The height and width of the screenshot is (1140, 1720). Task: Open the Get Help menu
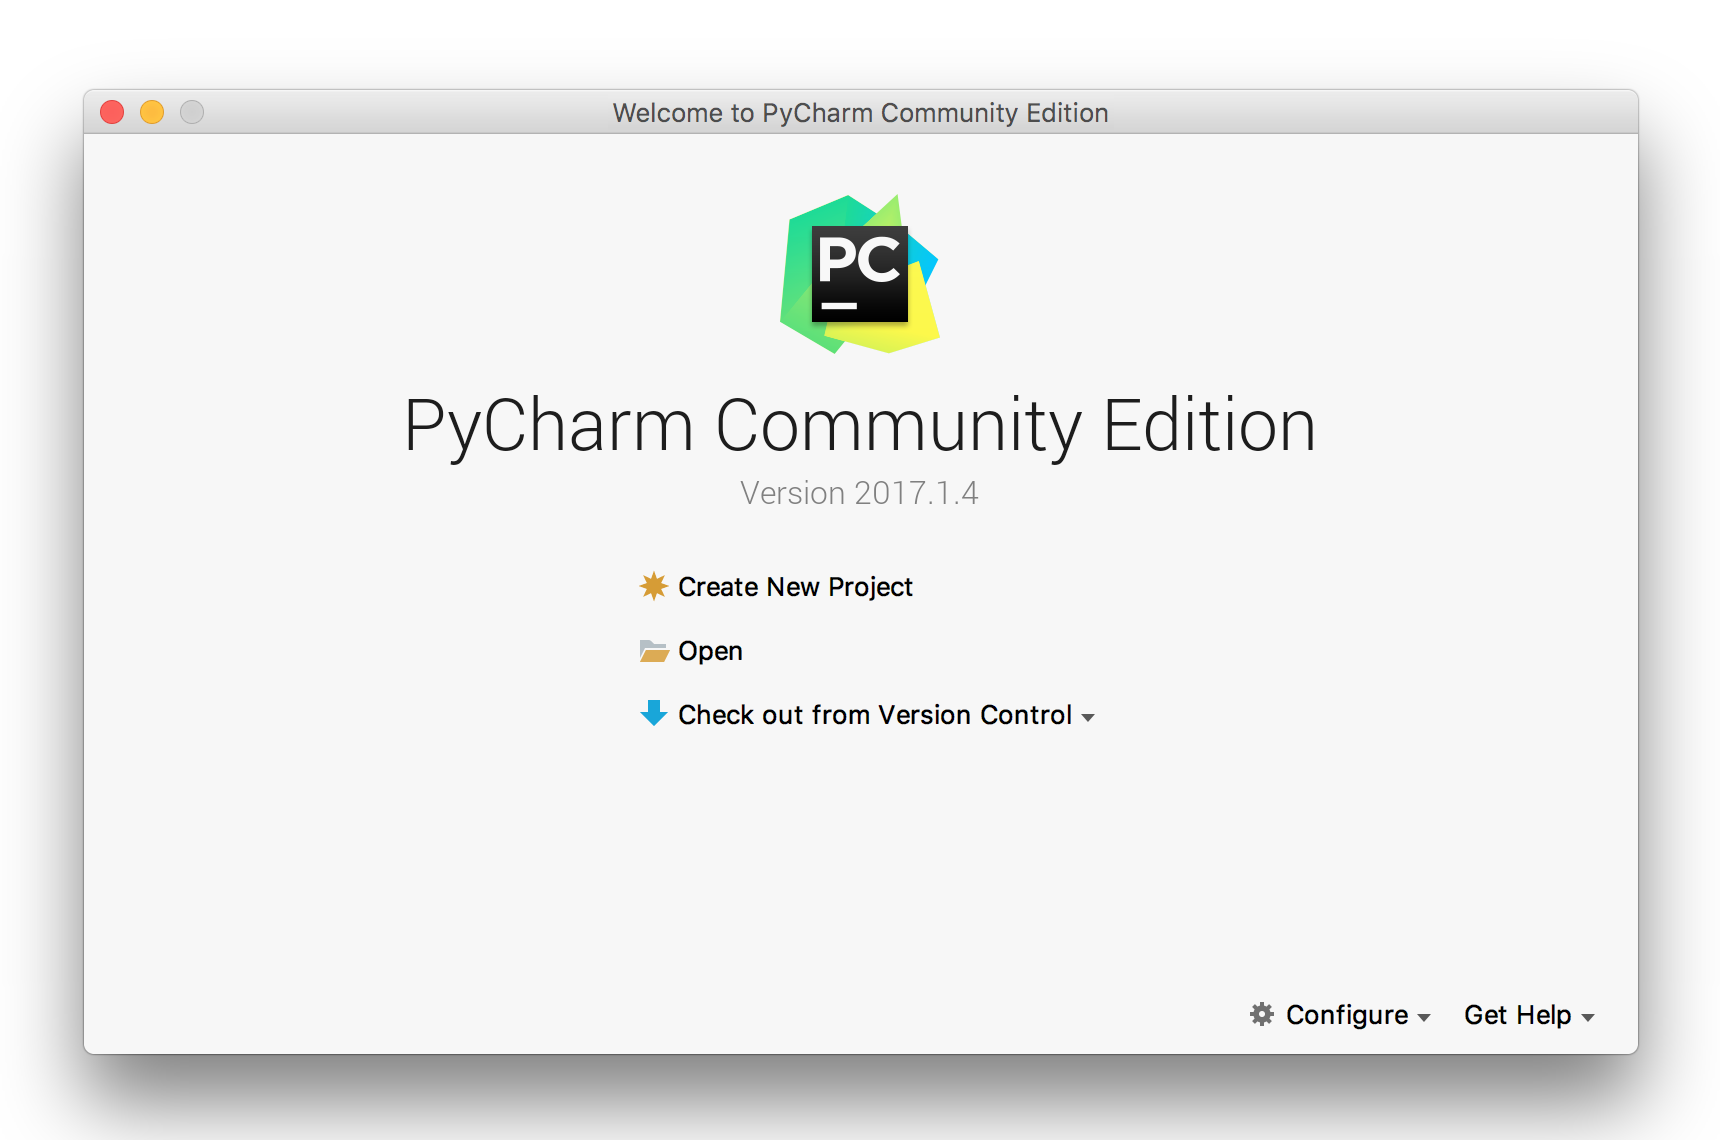tap(1517, 1015)
